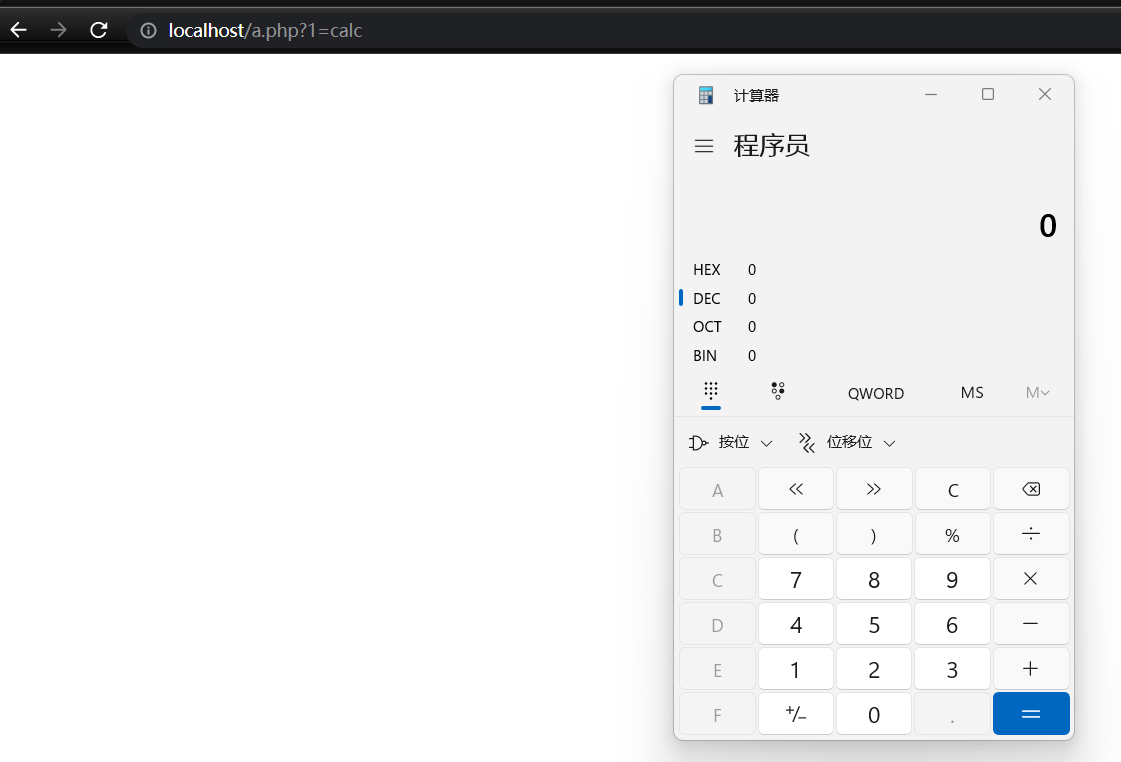Click the % modulo key
Screen dimensions: 1121x762
952,534
